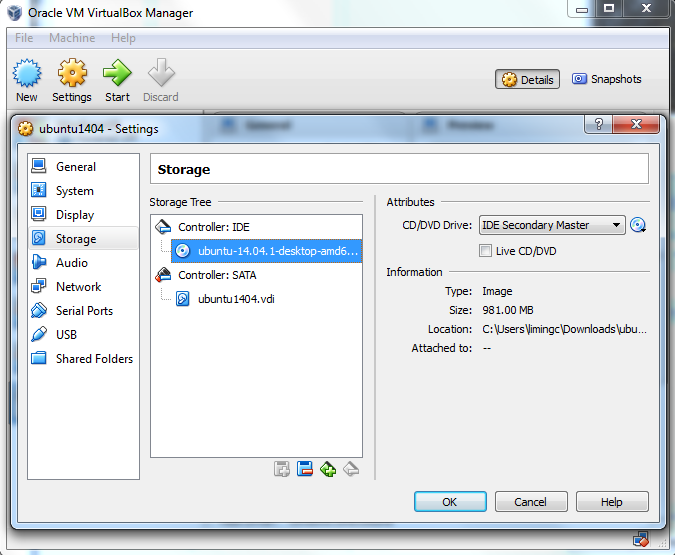675x555 pixels.
Task: Select the Storage category in the sidebar
Action: point(84,238)
